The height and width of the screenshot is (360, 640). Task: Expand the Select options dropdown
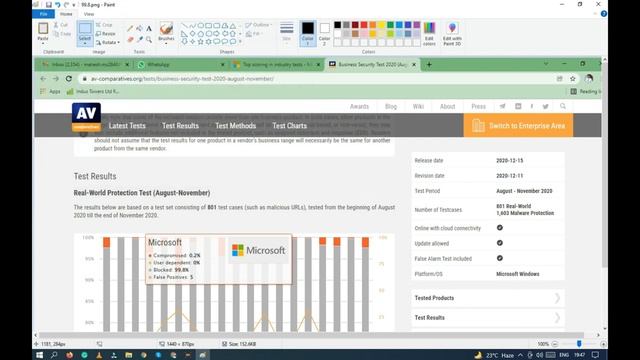[85, 42]
